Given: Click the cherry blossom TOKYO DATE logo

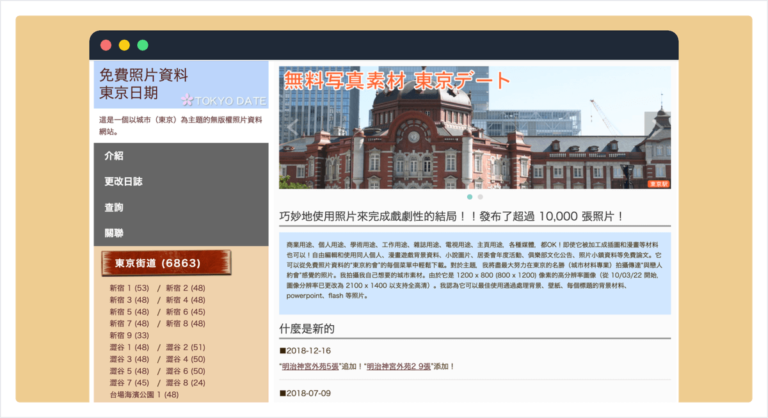Looking at the screenshot, I should coord(224,100).
